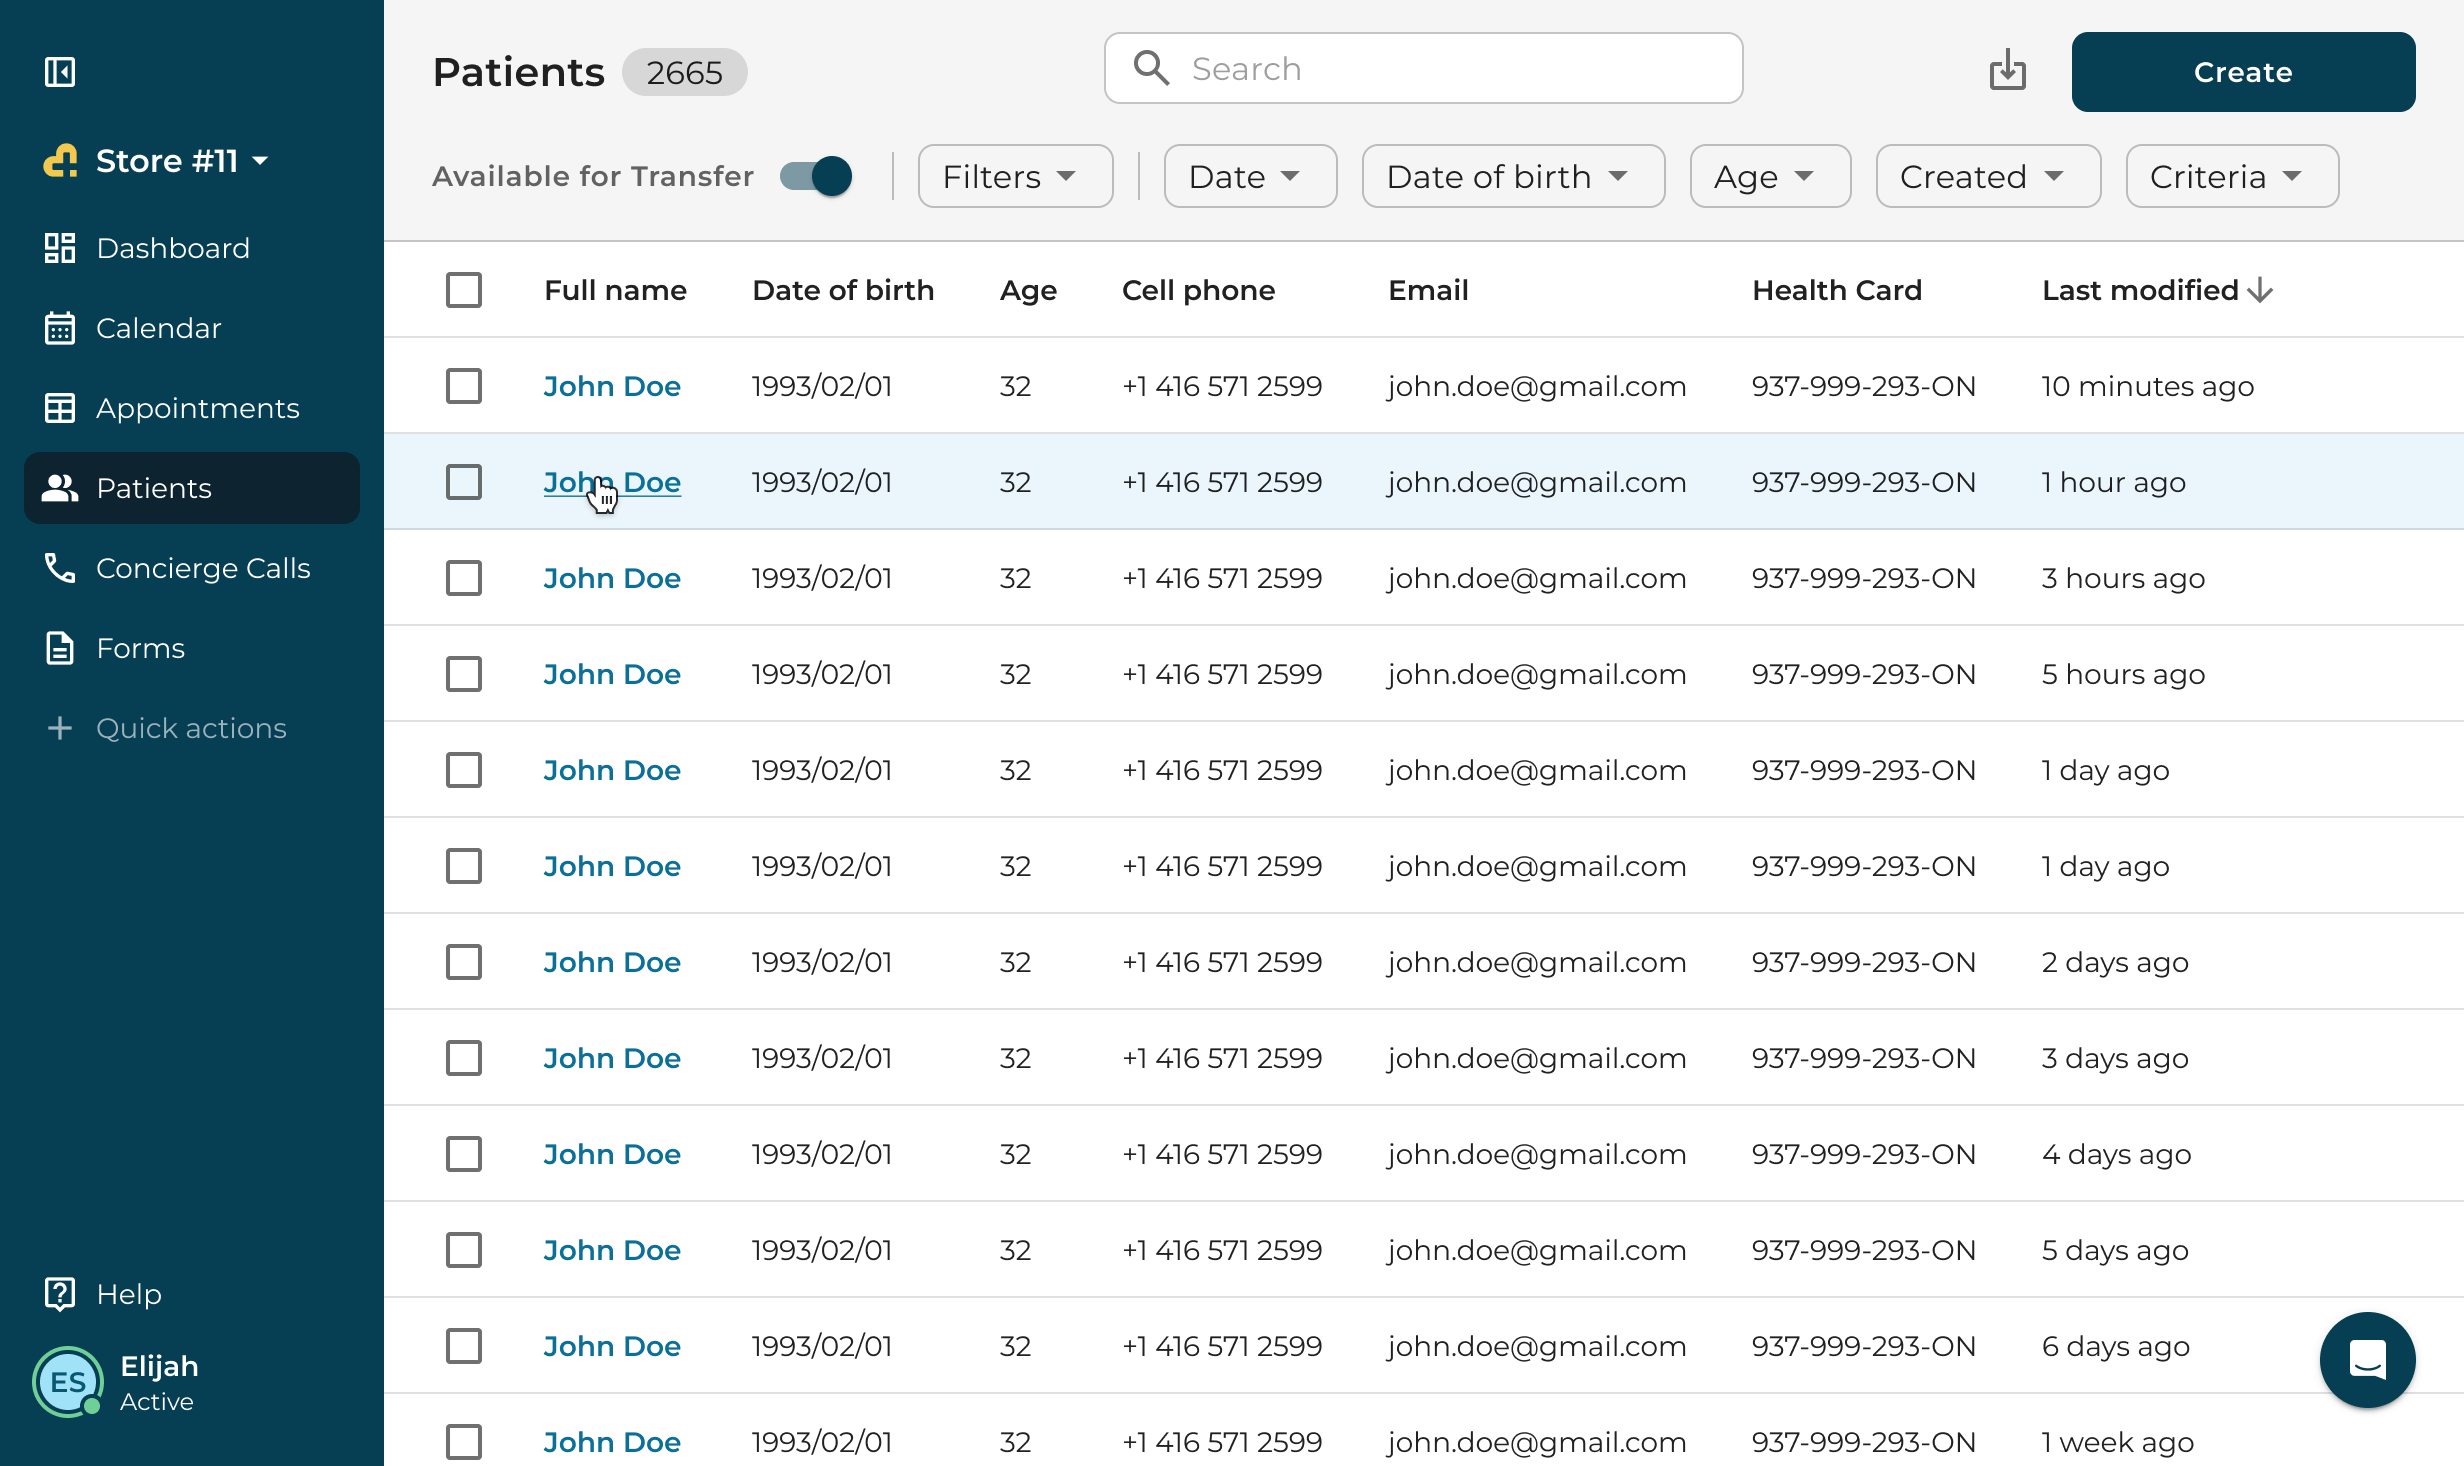The width and height of the screenshot is (2464, 1466).
Task: Go to Dashboard in sidebar
Action: [x=192, y=248]
